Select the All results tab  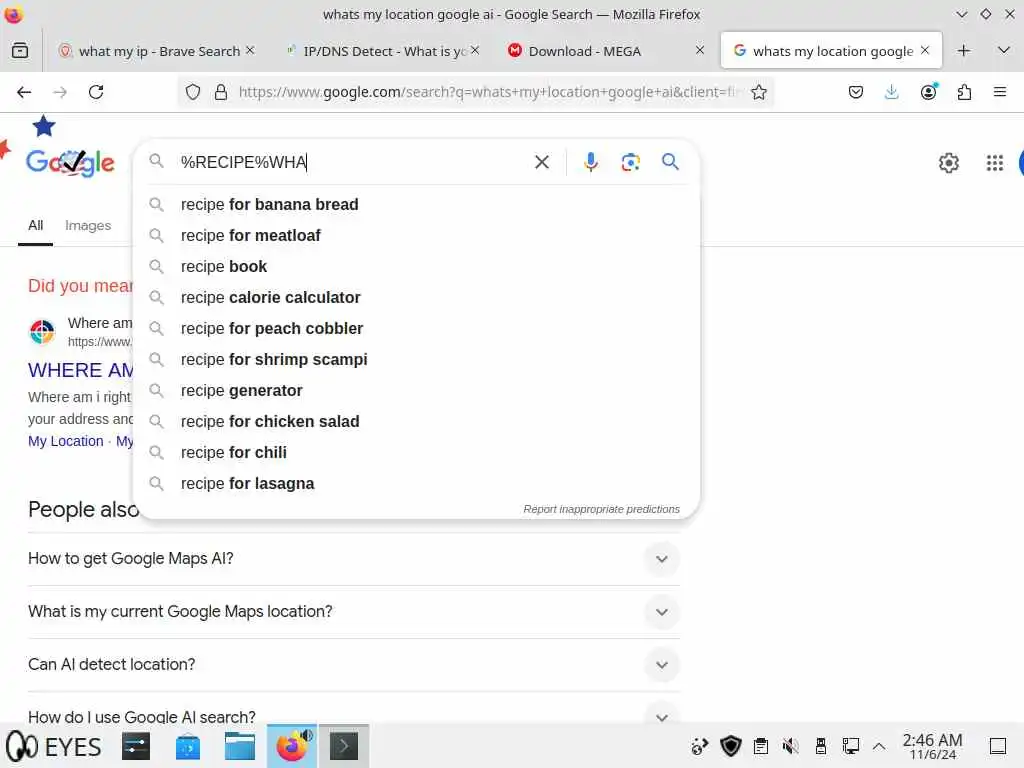click(35, 225)
